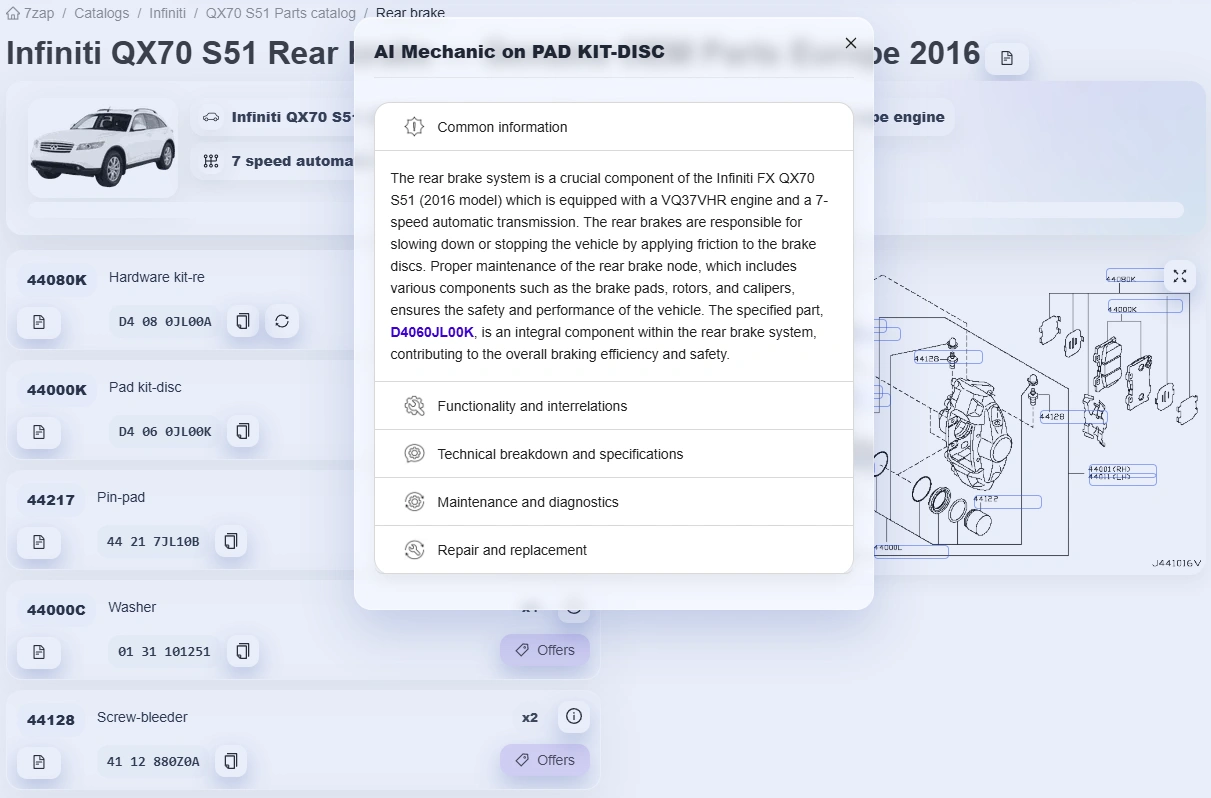The height and width of the screenshot is (798, 1211).
Task: Expand Maintenance and diagnostics section
Action: pos(614,502)
